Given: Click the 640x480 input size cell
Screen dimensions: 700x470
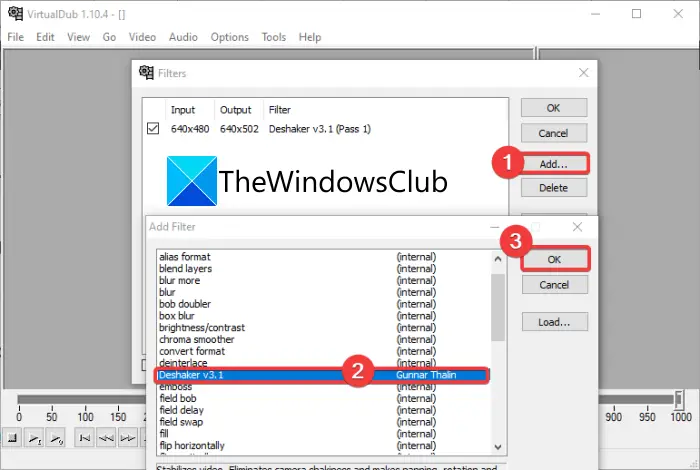Looking at the screenshot, I should pyautogui.click(x=190, y=129).
